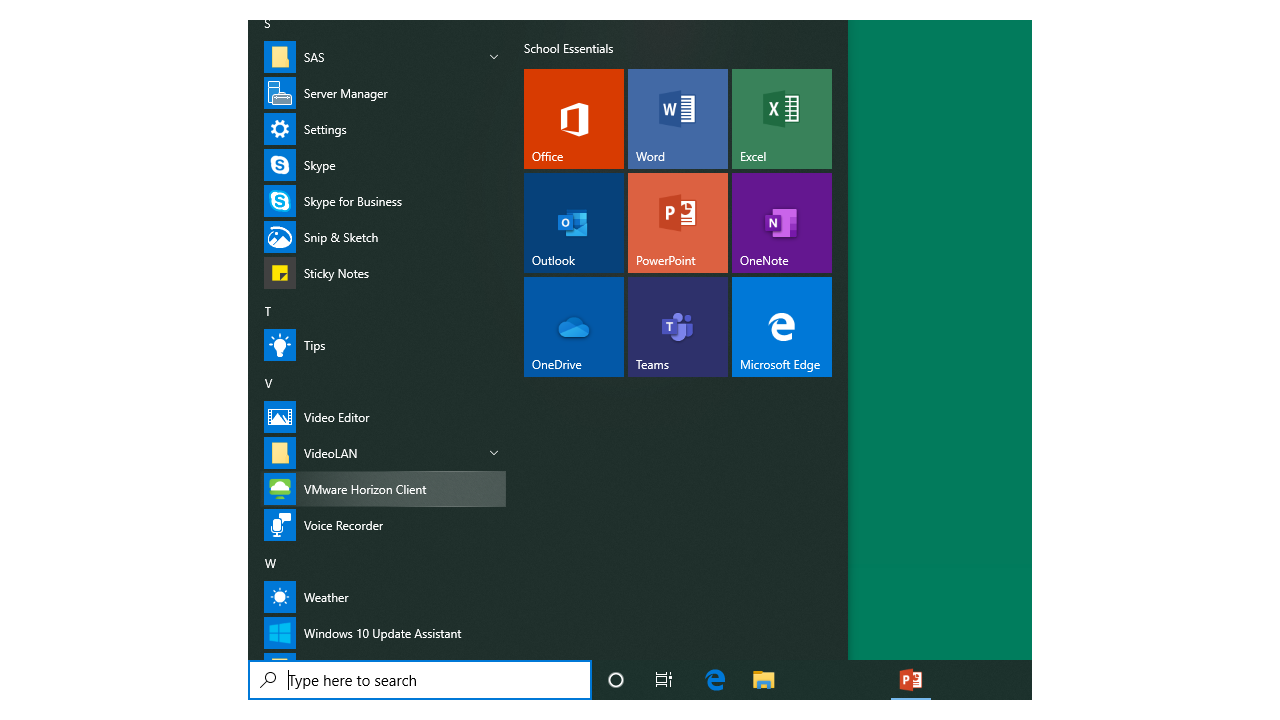Screen dimensions: 1280x720
Task: Open the Office tile
Action: click(x=573, y=118)
